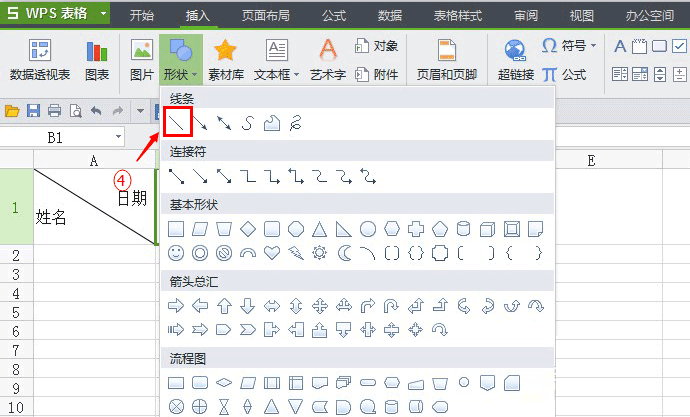
Task: Click the checkbox form control icon
Action: click(x=680, y=46)
